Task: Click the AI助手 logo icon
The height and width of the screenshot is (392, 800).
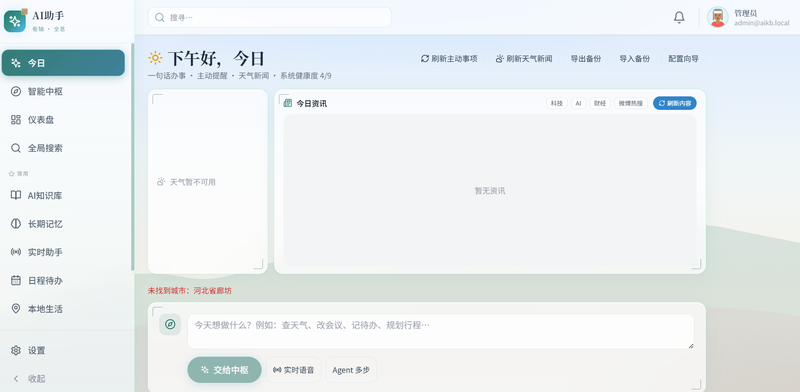Action: pyautogui.click(x=15, y=21)
